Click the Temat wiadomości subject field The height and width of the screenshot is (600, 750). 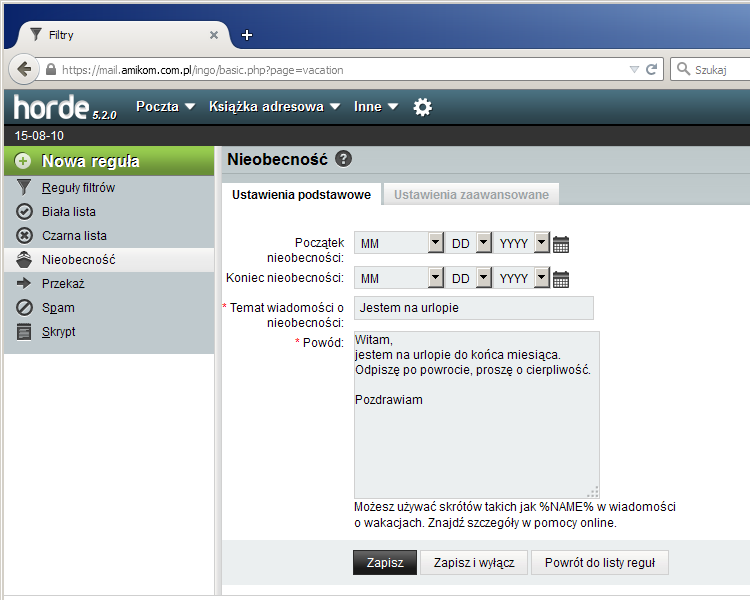tap(473, 308)
